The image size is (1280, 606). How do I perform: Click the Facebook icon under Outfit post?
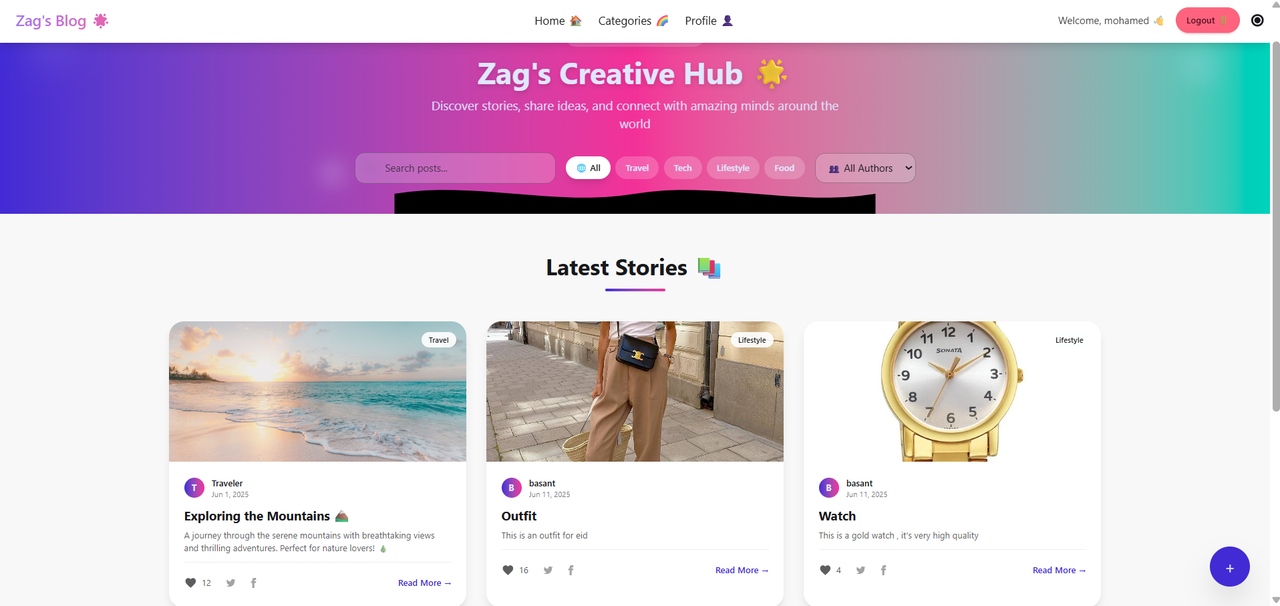(x=571, y=570)
